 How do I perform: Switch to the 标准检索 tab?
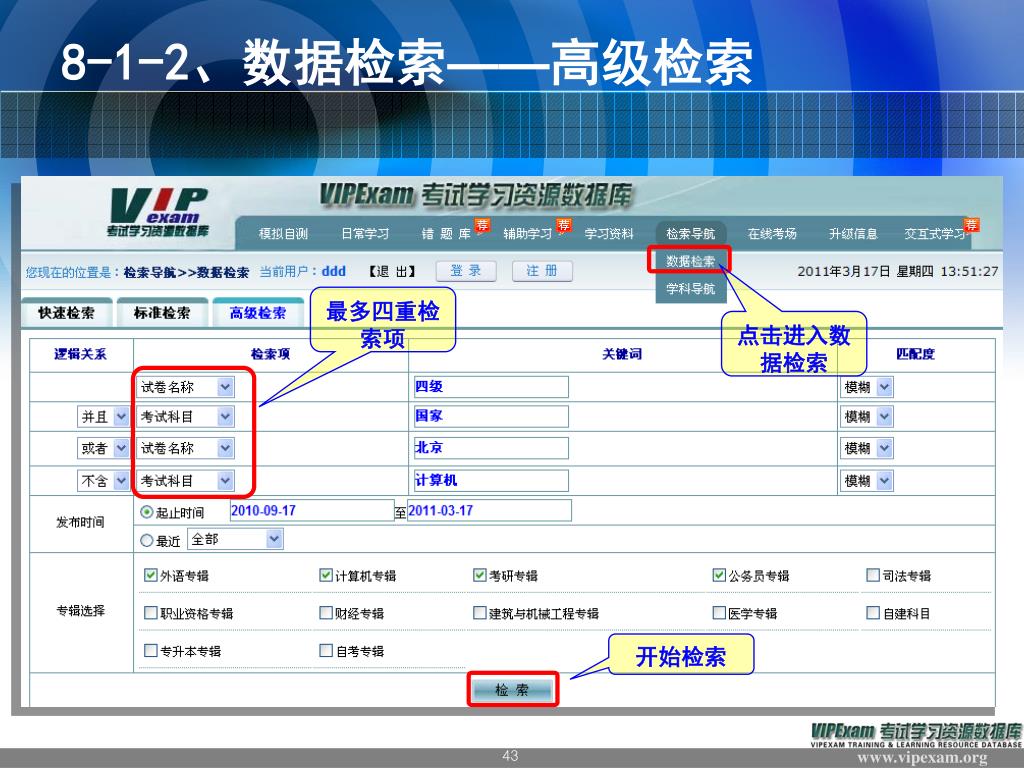click(162, 313)
